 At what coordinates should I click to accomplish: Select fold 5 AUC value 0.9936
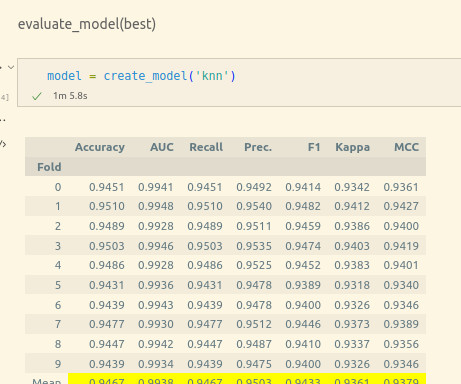coord(156,285)
